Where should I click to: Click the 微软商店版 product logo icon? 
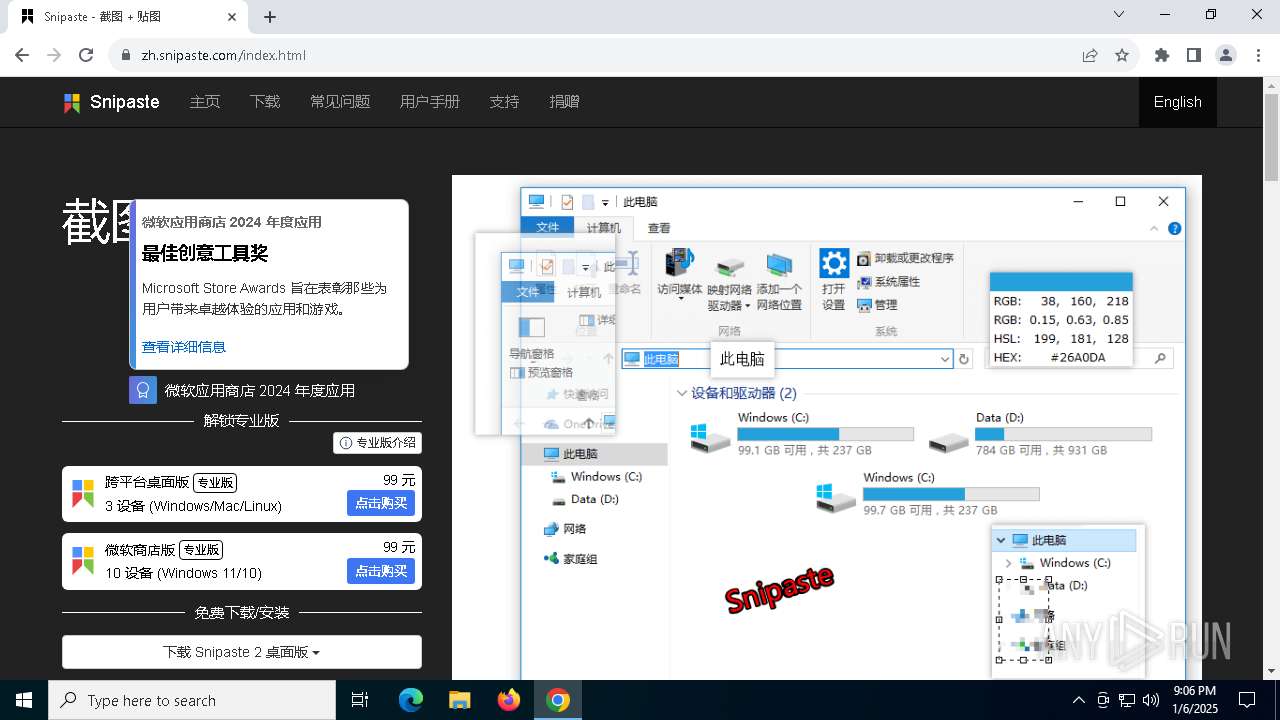click(x=83, y=561)
